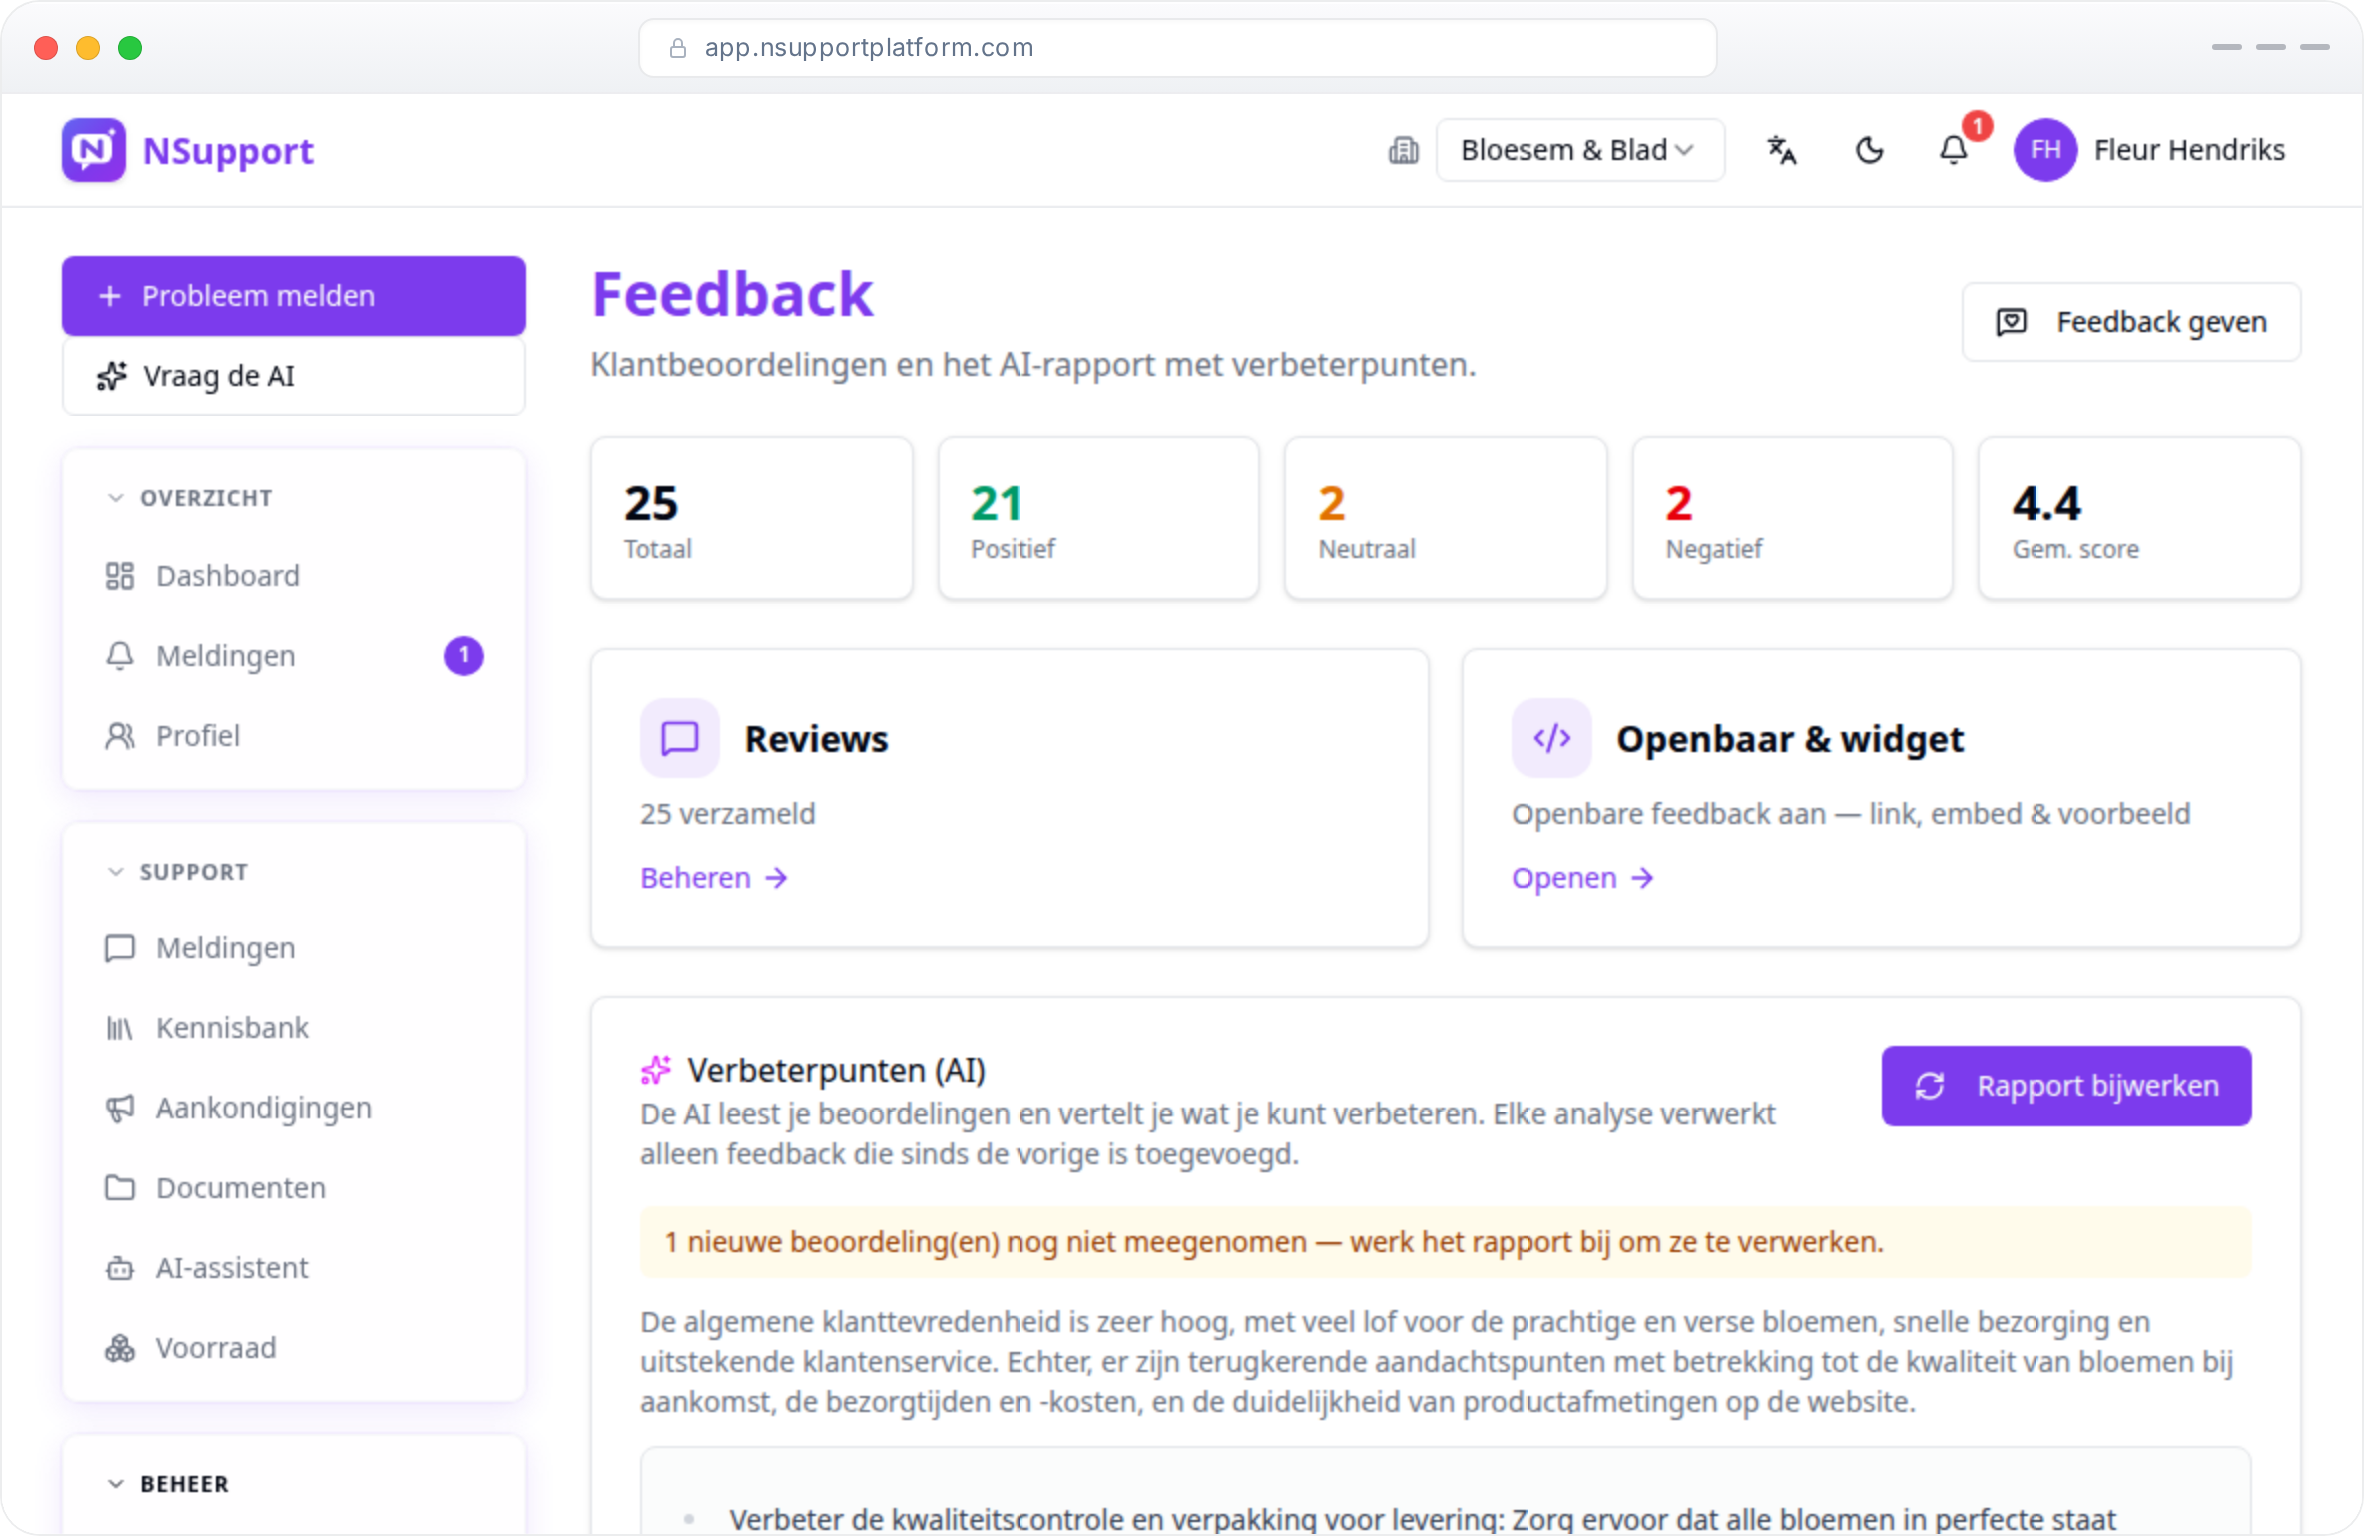Screen dimensions: 2364x1536
Task: Toggle dark mode with moon icon
Action: tap(1869, 150)
